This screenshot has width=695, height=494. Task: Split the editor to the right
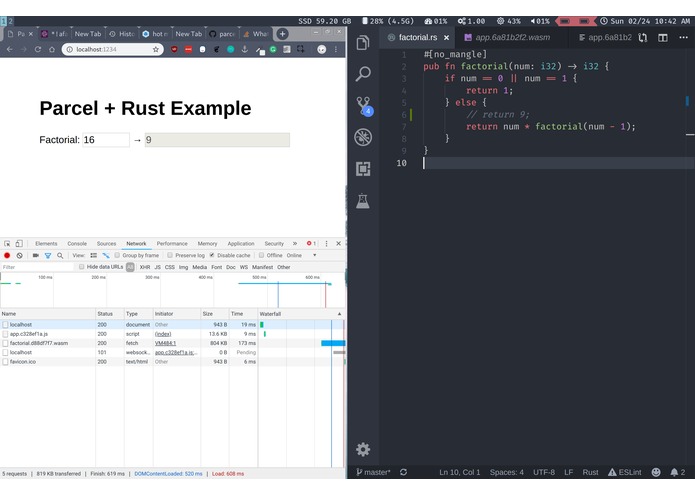pyautogui.click(x=662, y=37)
